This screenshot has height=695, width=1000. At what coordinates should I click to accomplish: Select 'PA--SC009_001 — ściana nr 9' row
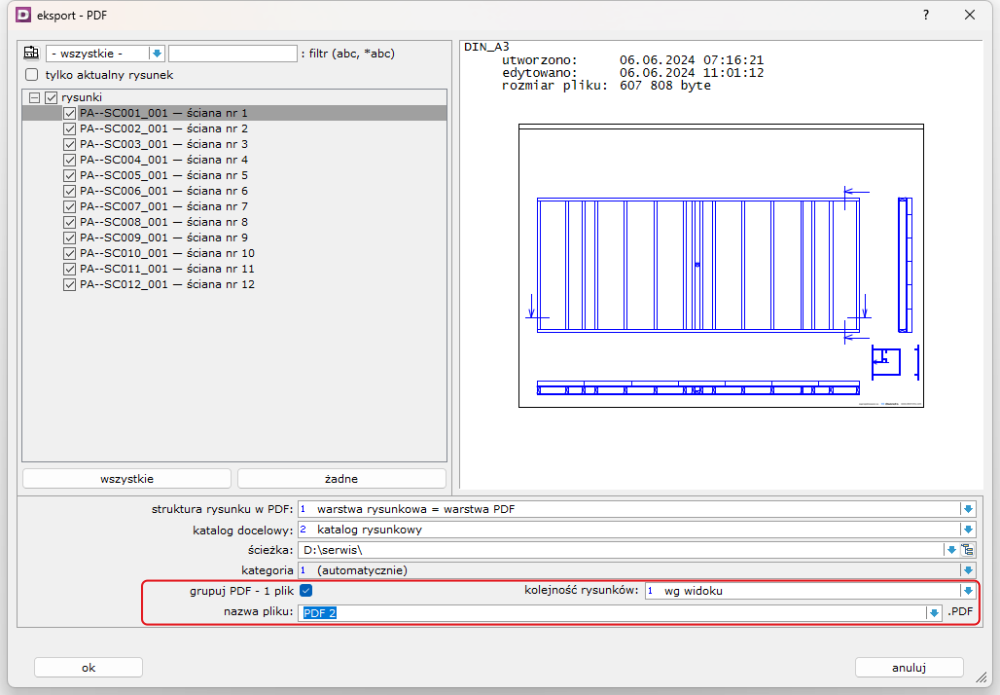235,238
